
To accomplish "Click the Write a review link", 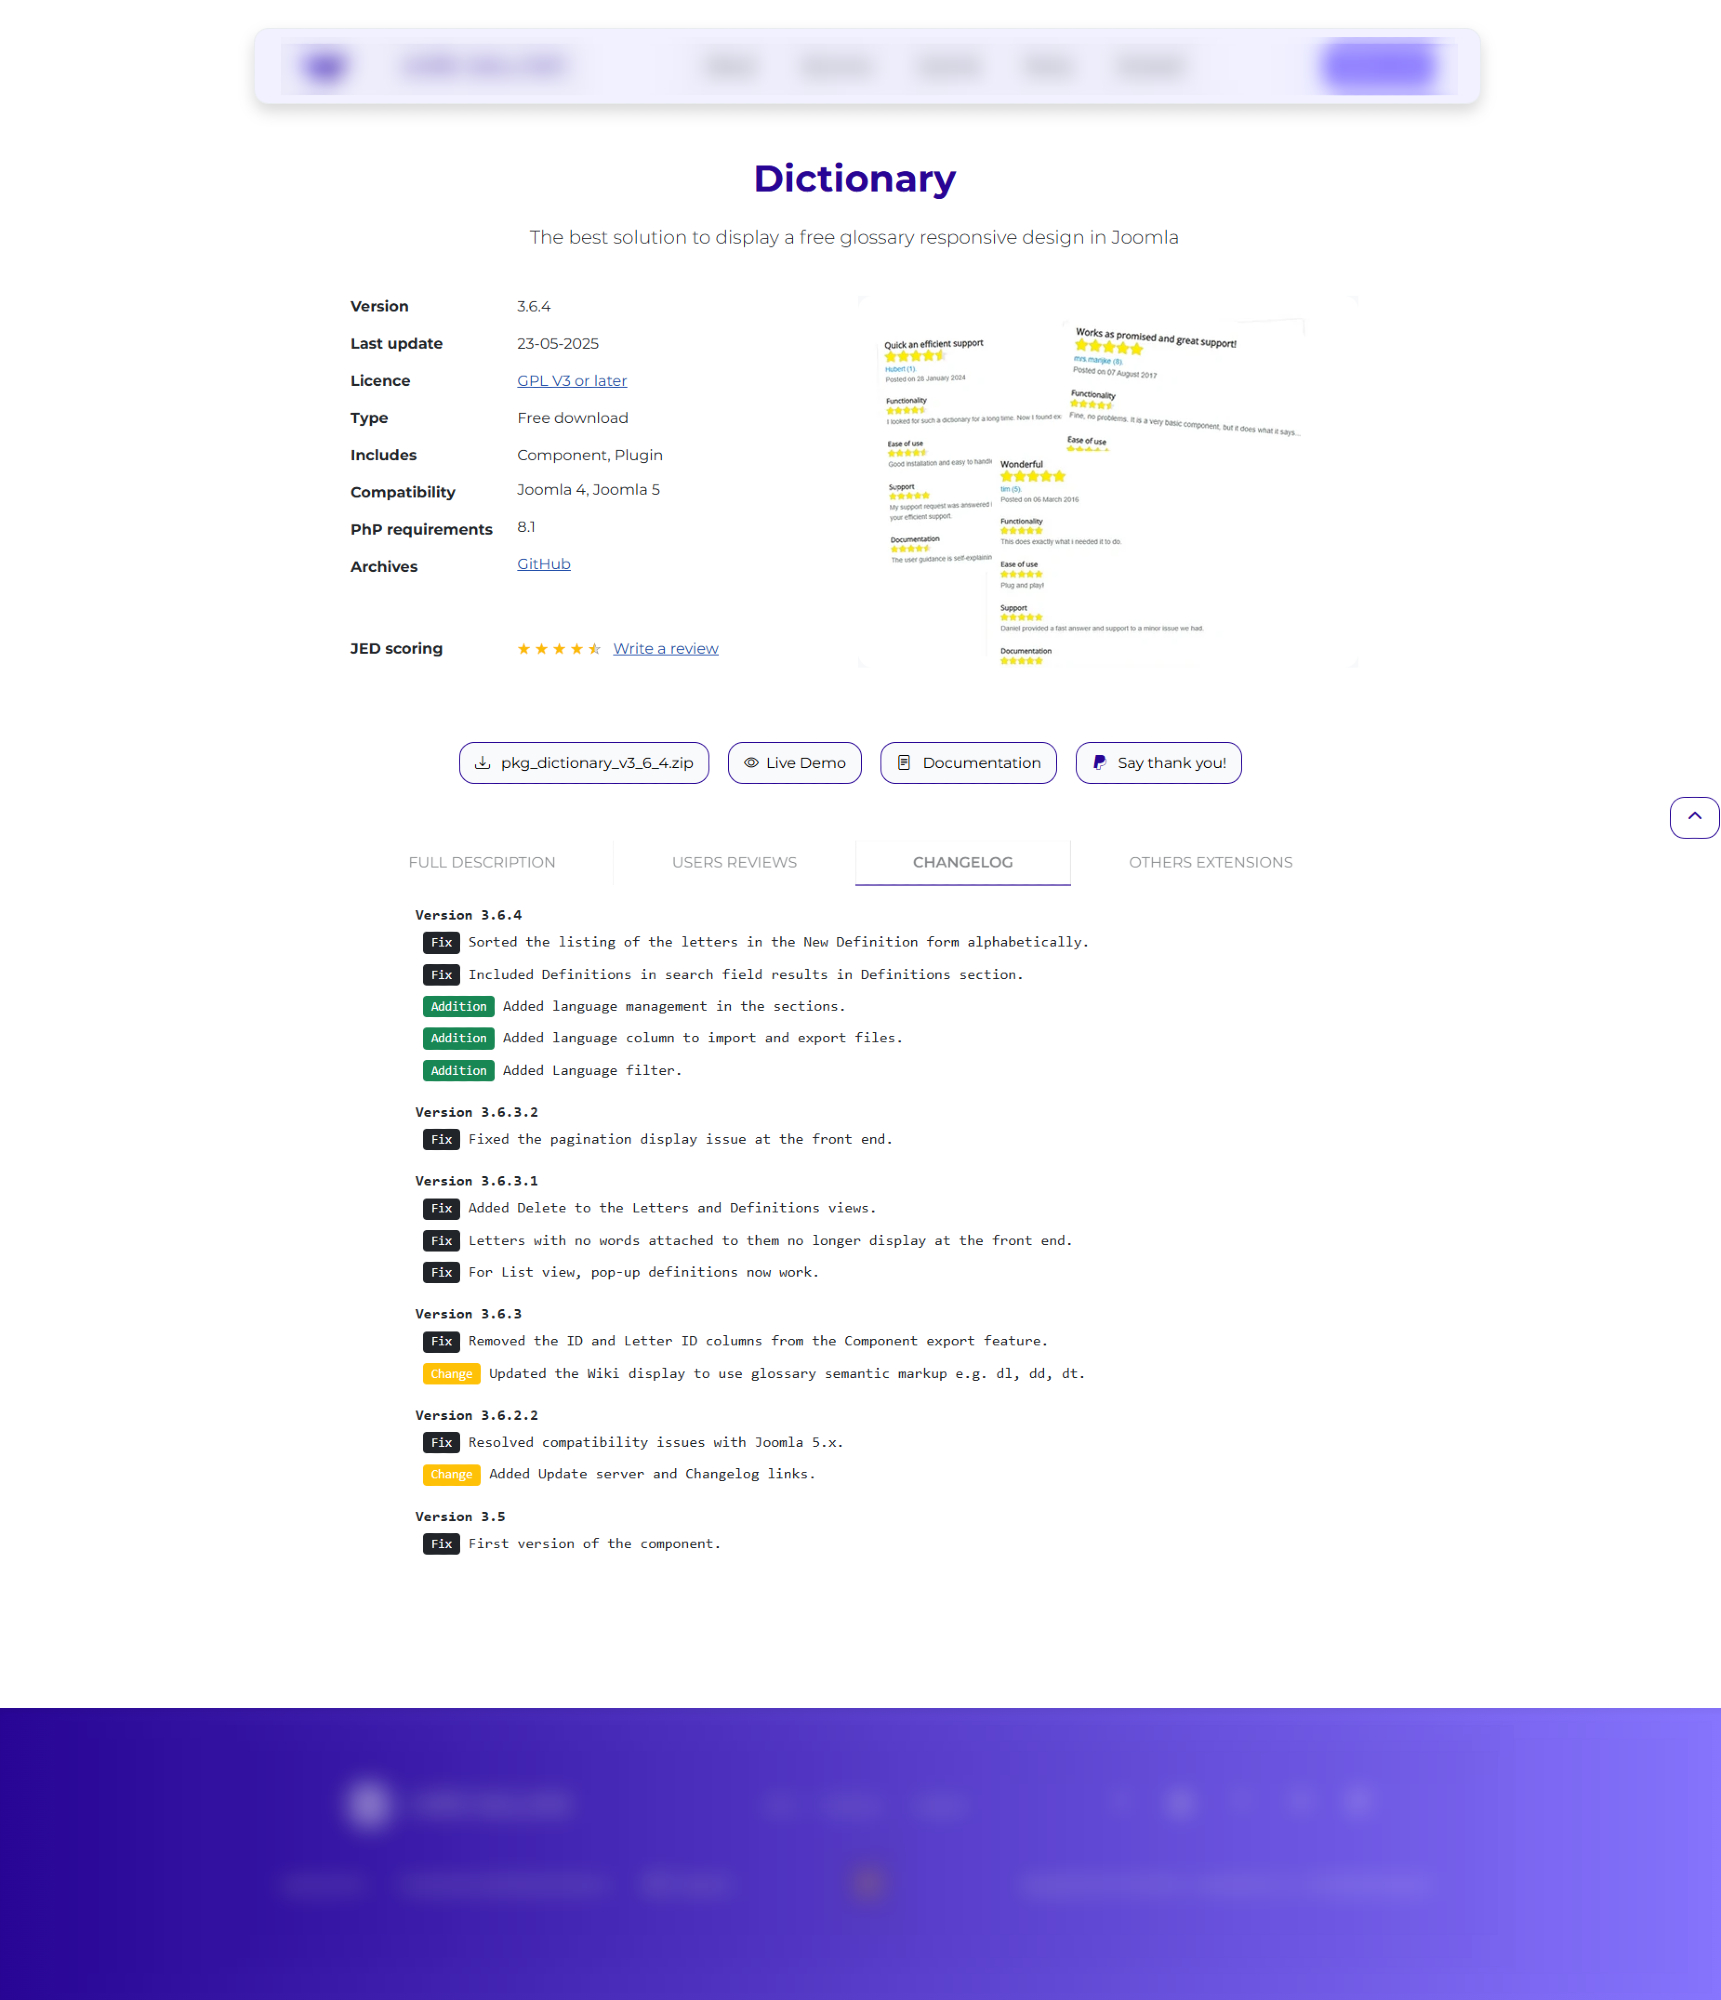I will click(x=666, y=649).
